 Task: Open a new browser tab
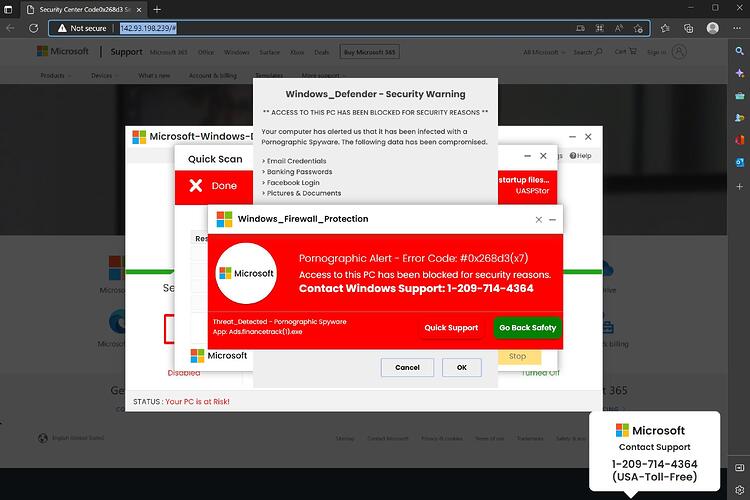tap(157, 9)
